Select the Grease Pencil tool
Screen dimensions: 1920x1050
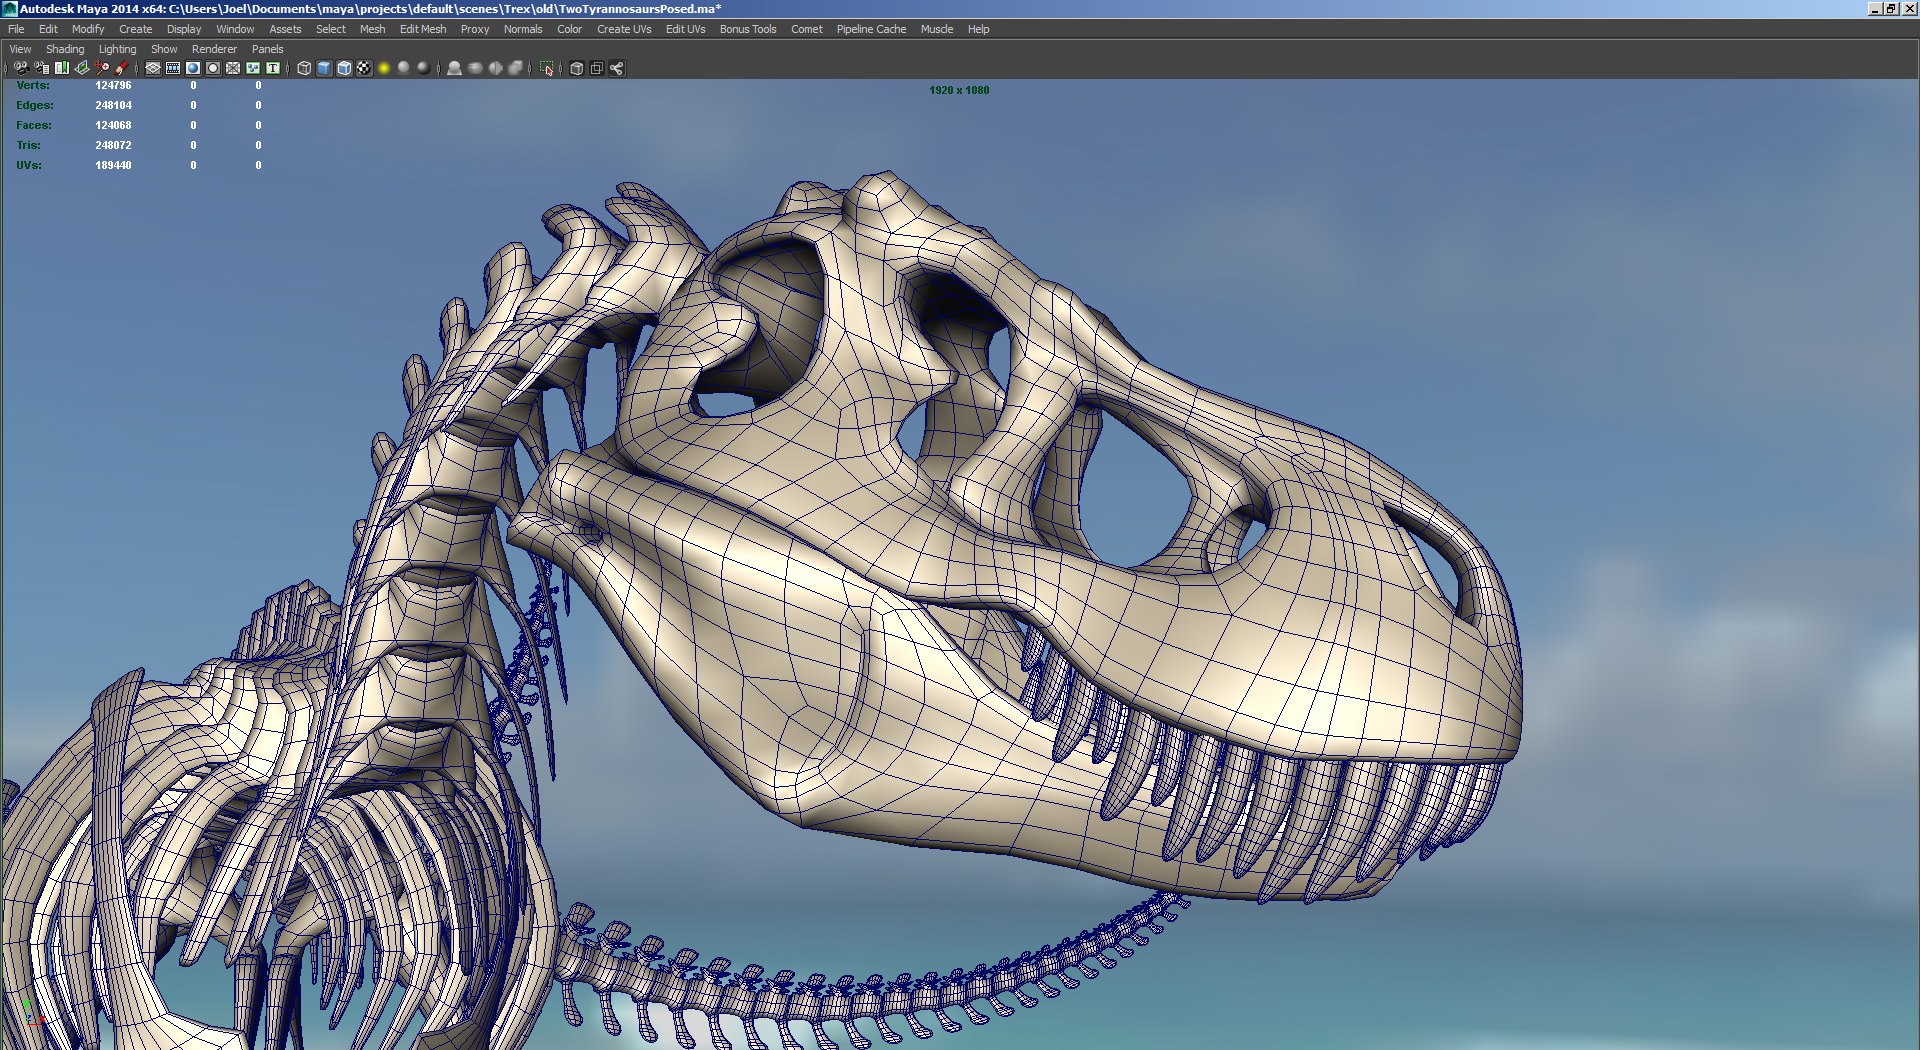coord(122,68)
